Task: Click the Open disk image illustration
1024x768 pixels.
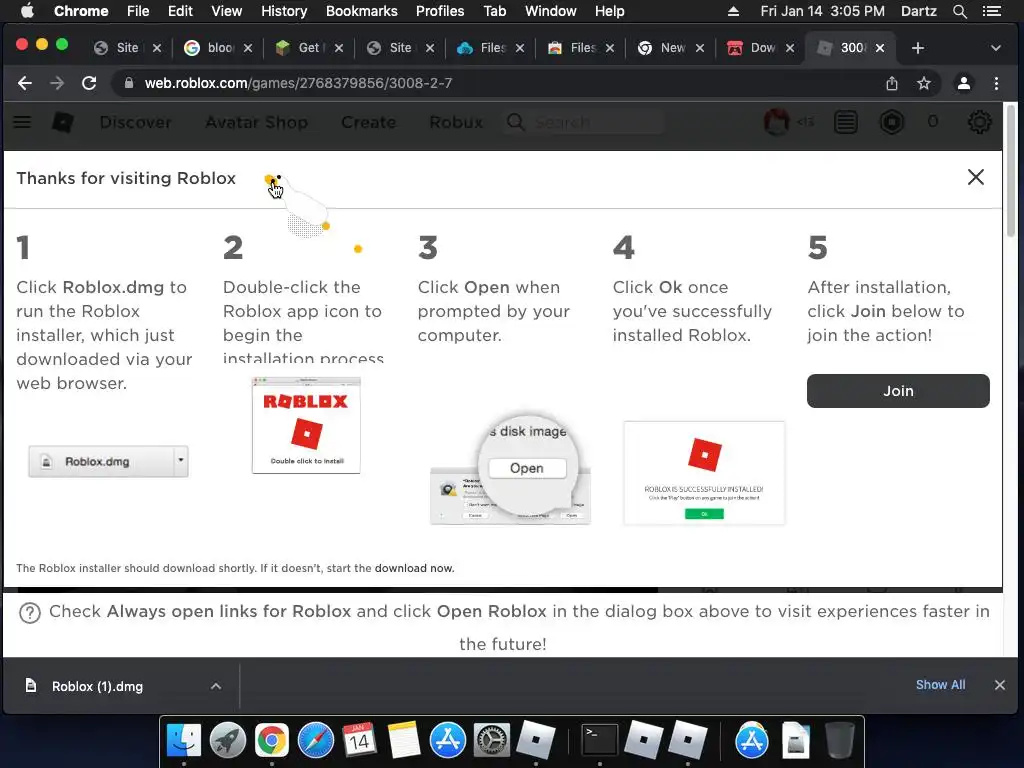Action: (510, 469)
